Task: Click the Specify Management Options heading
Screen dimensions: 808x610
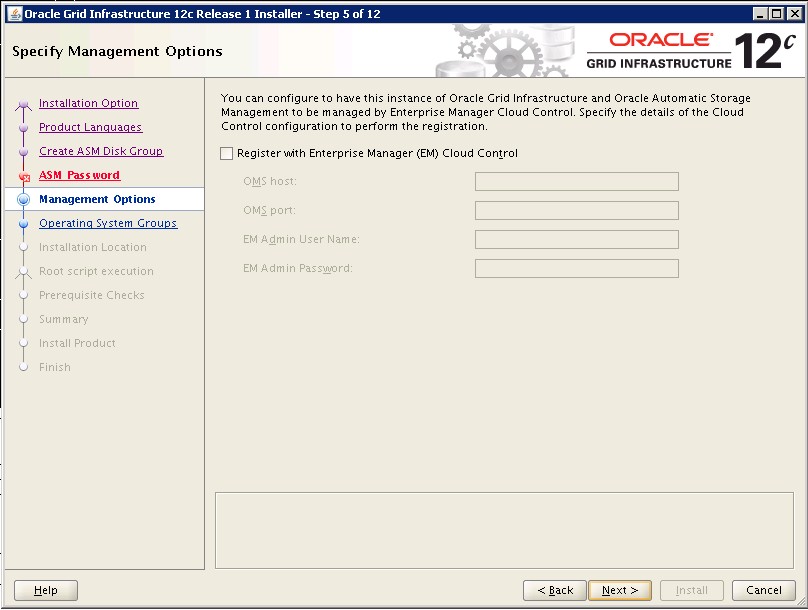Action: point(117,52)
